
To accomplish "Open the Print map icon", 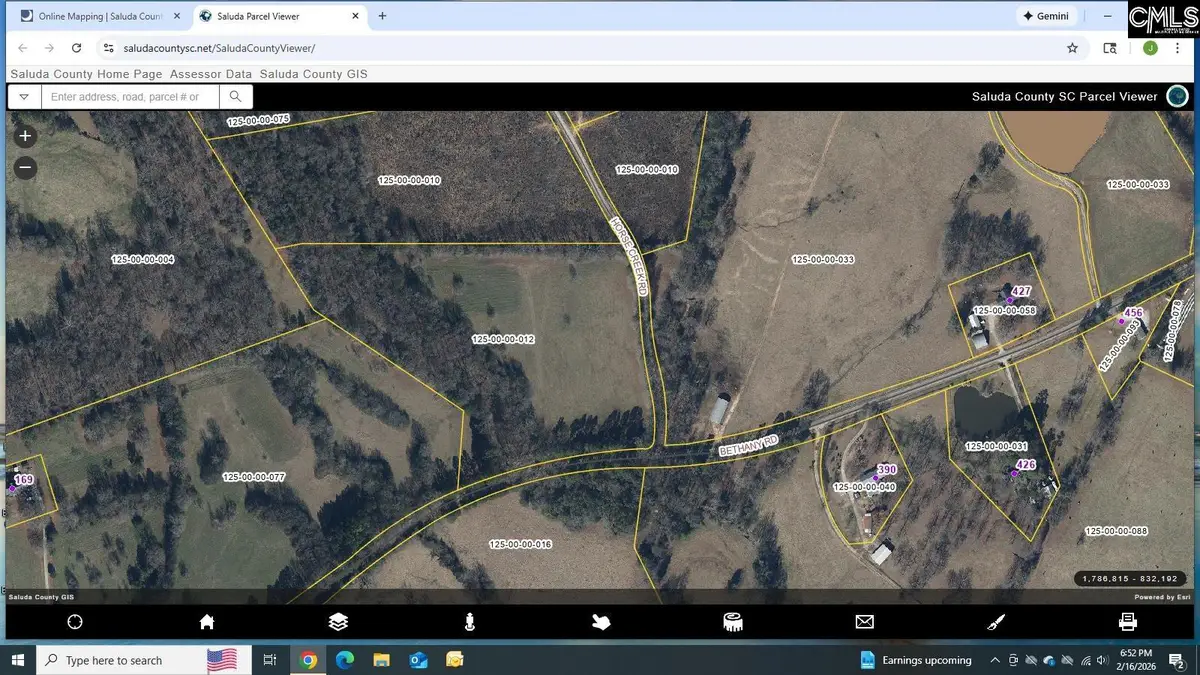I will 1128,622.
